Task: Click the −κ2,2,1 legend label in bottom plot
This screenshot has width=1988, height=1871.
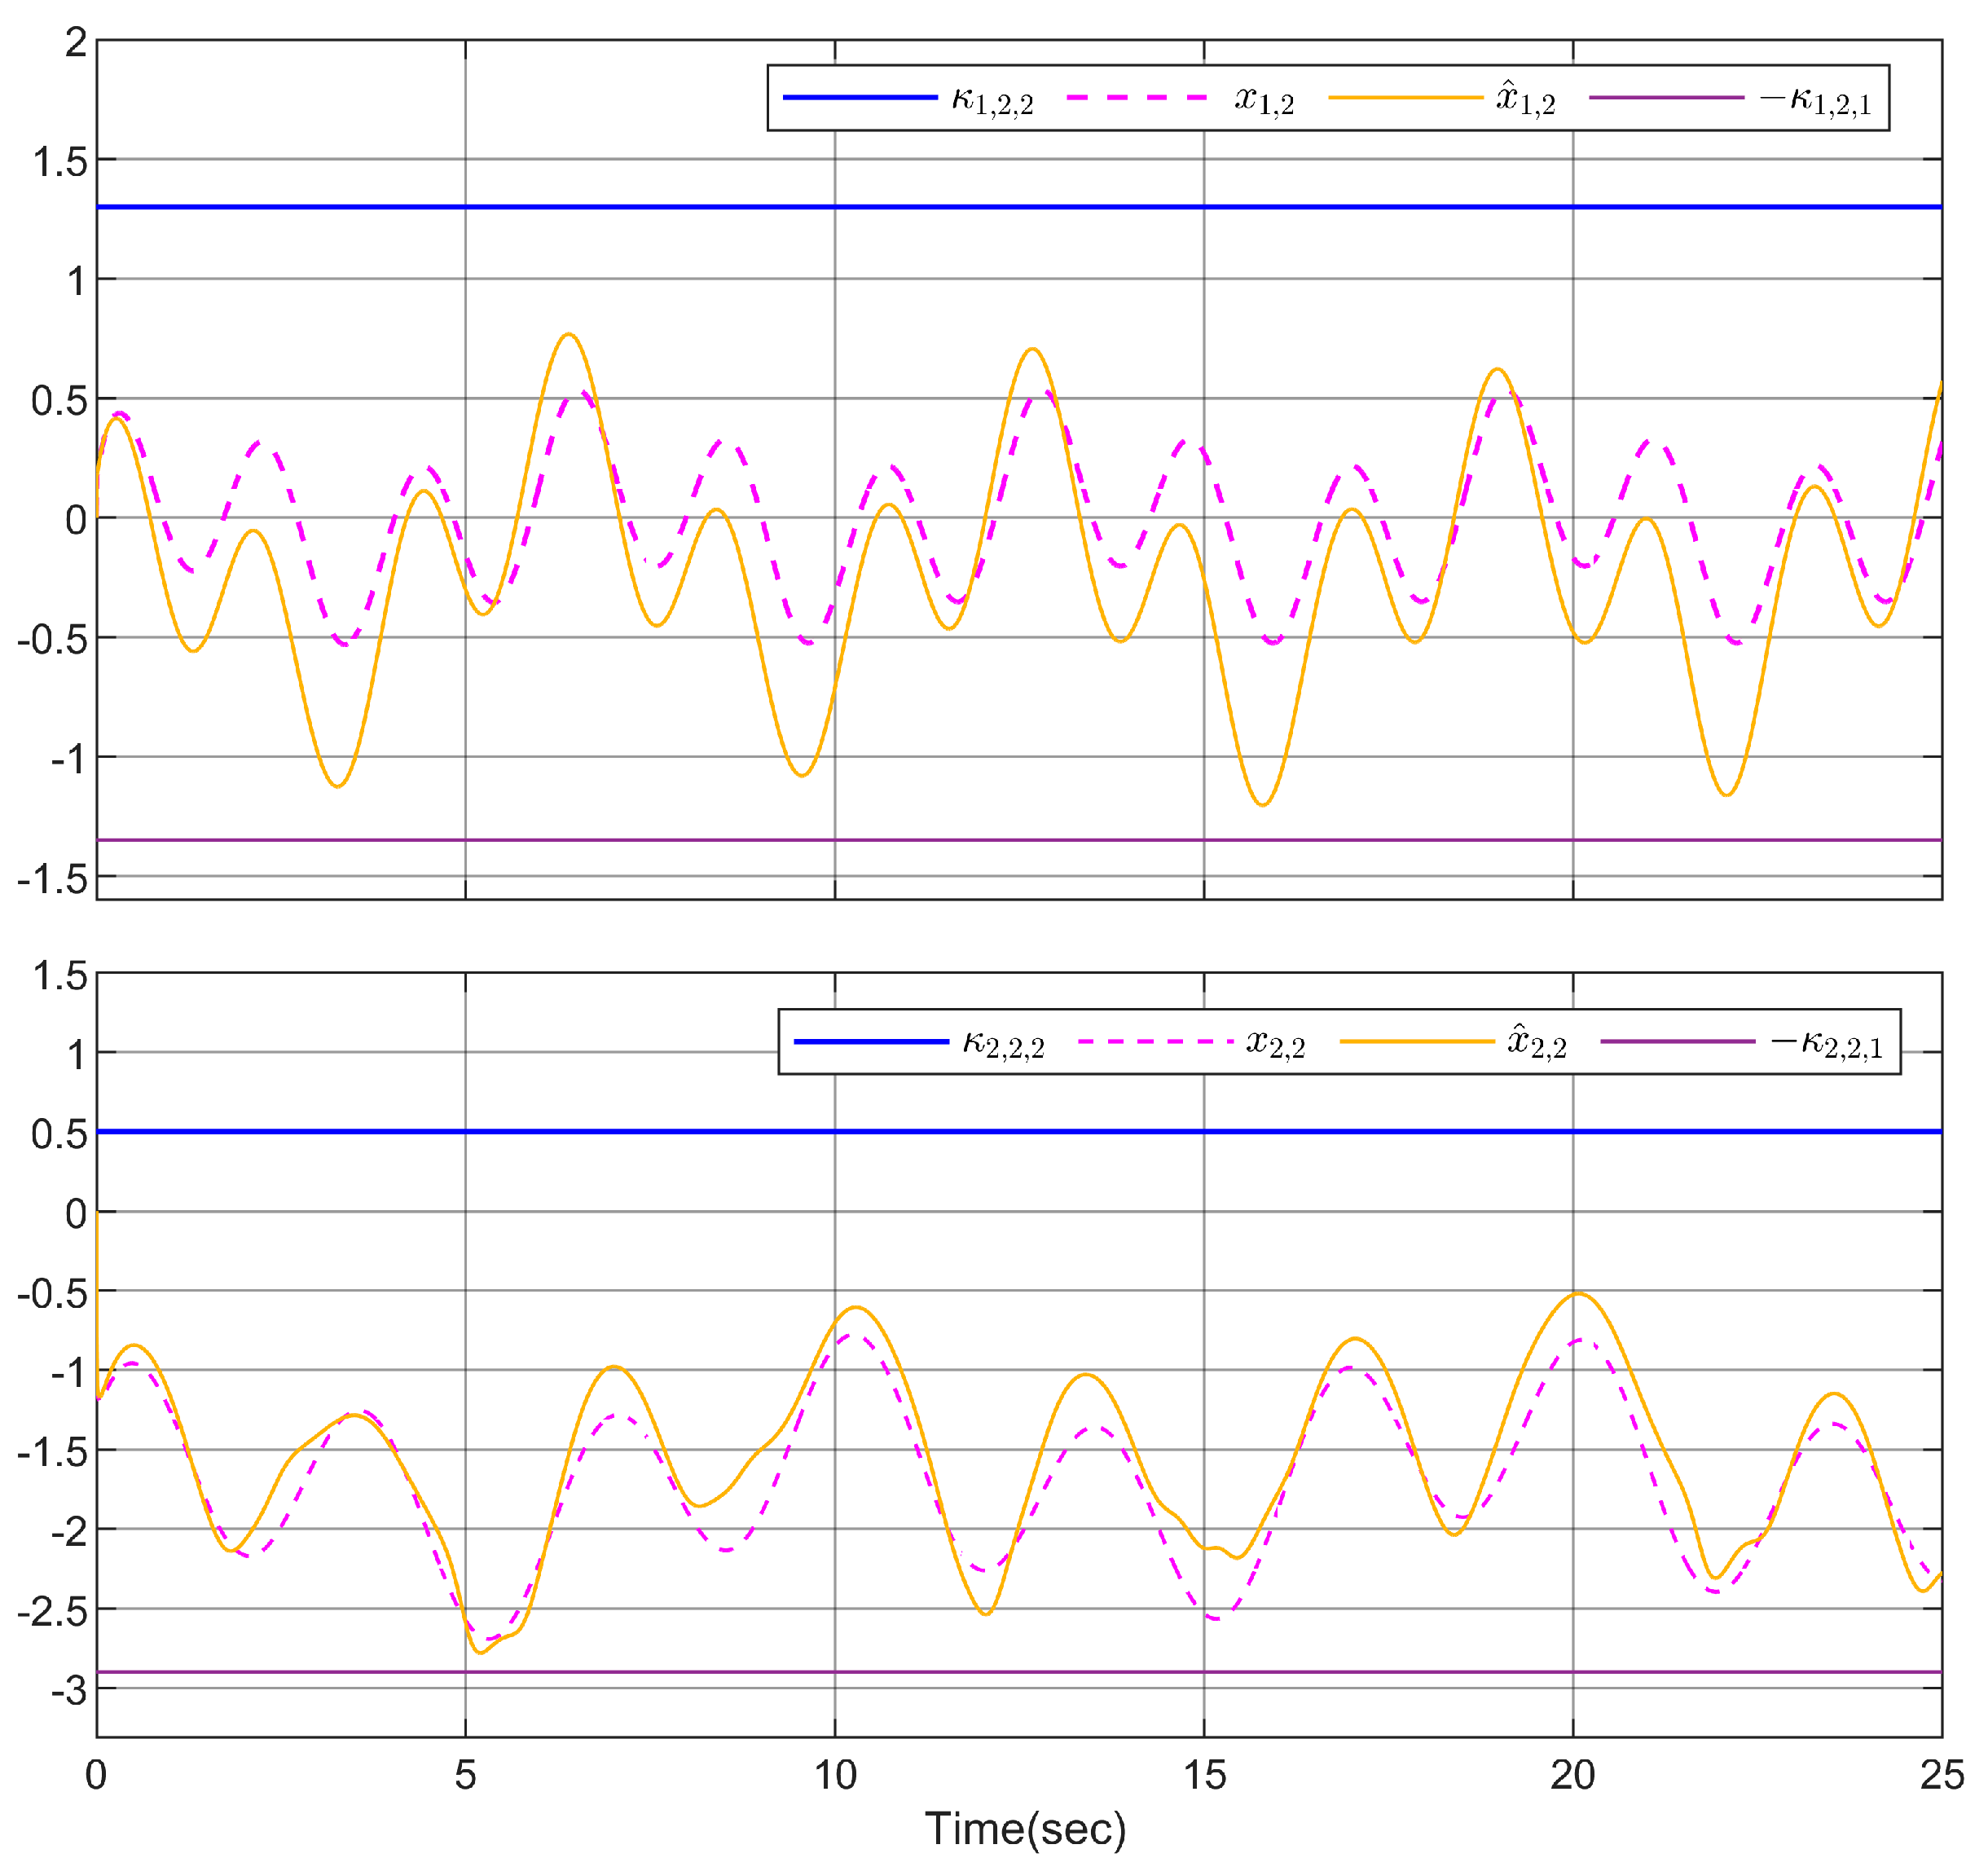Action: point(1826,1044)
